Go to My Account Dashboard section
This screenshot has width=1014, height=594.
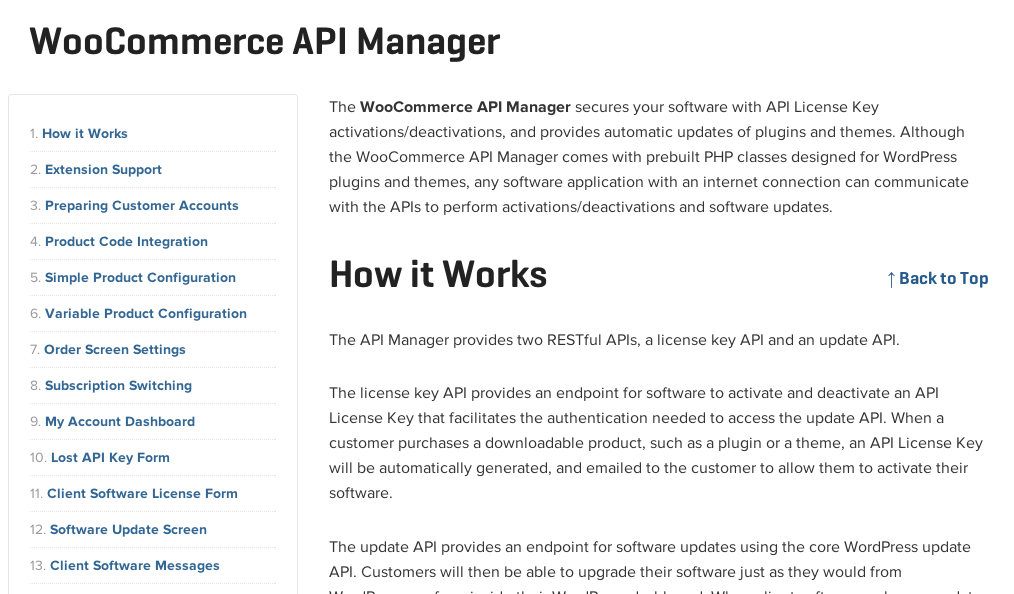(120, 422)
